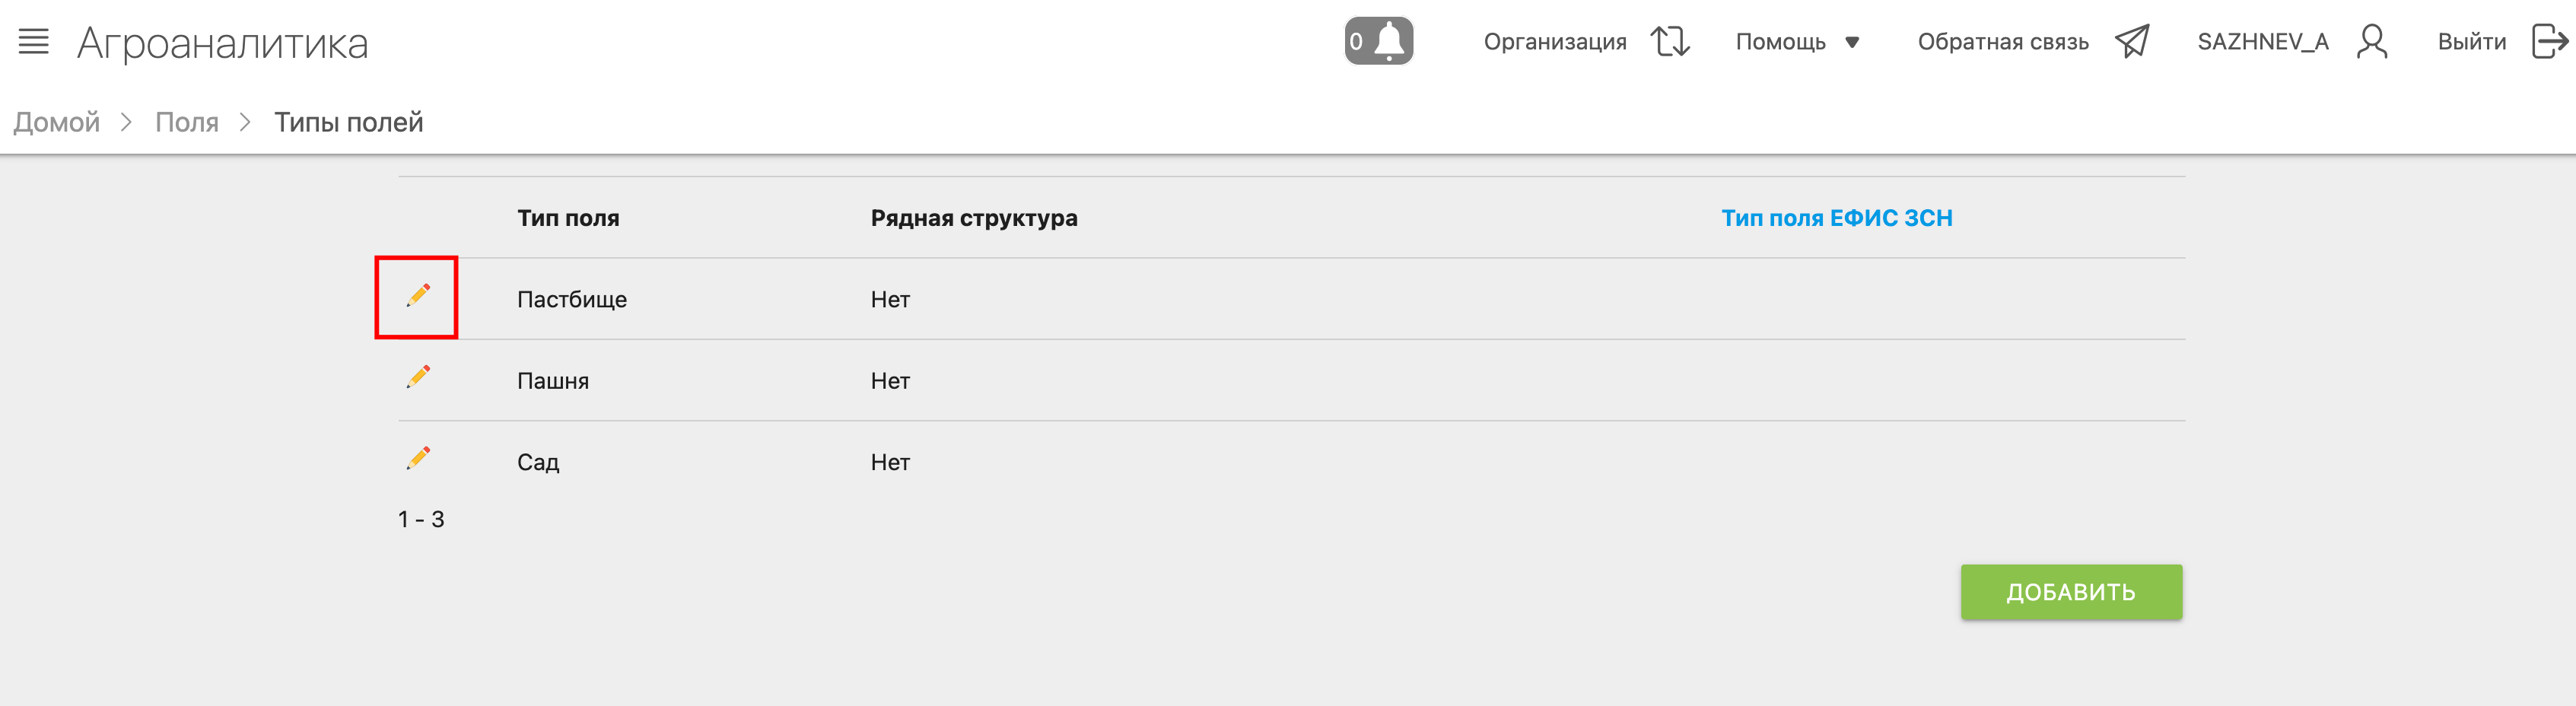Edit the Пашня field type
The height and width of the screenshot is (706, 2576).
point(418,377)
